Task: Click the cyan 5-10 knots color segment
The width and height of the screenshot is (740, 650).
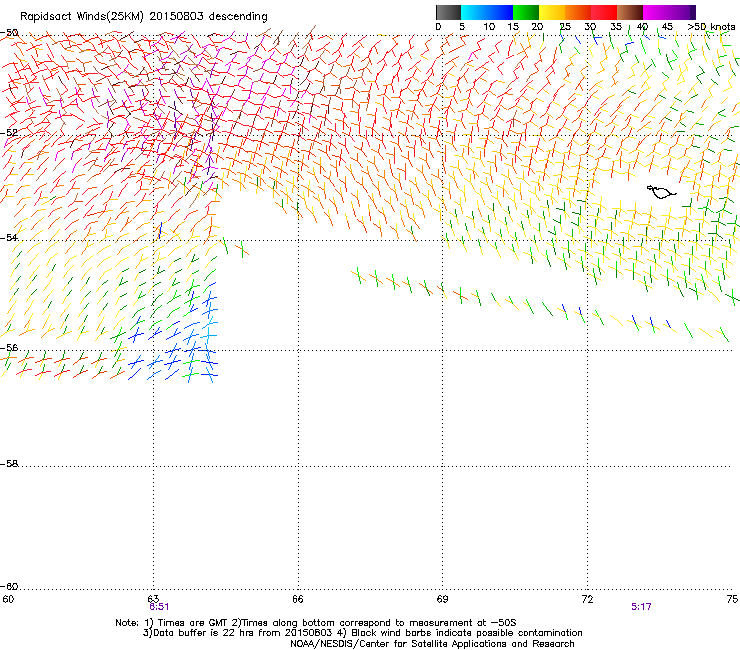Action: point(474,12)
